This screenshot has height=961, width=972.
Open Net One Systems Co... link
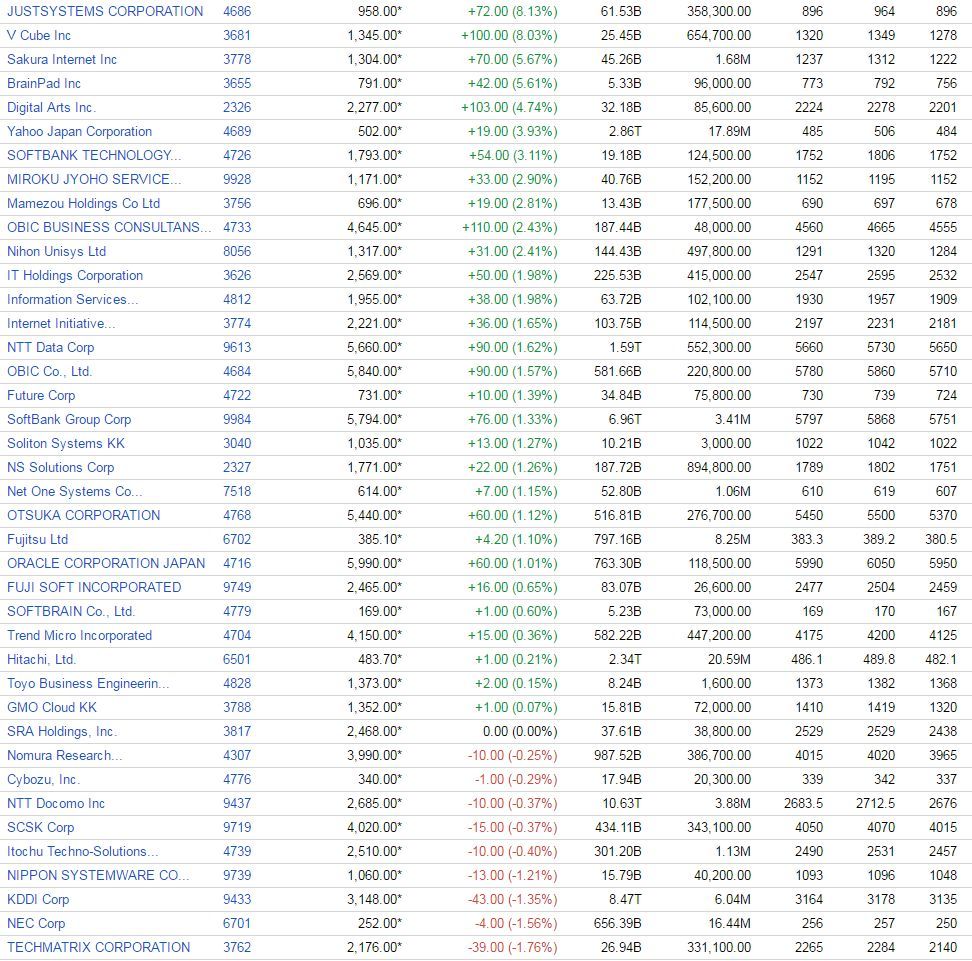click(x=74, y=492)
